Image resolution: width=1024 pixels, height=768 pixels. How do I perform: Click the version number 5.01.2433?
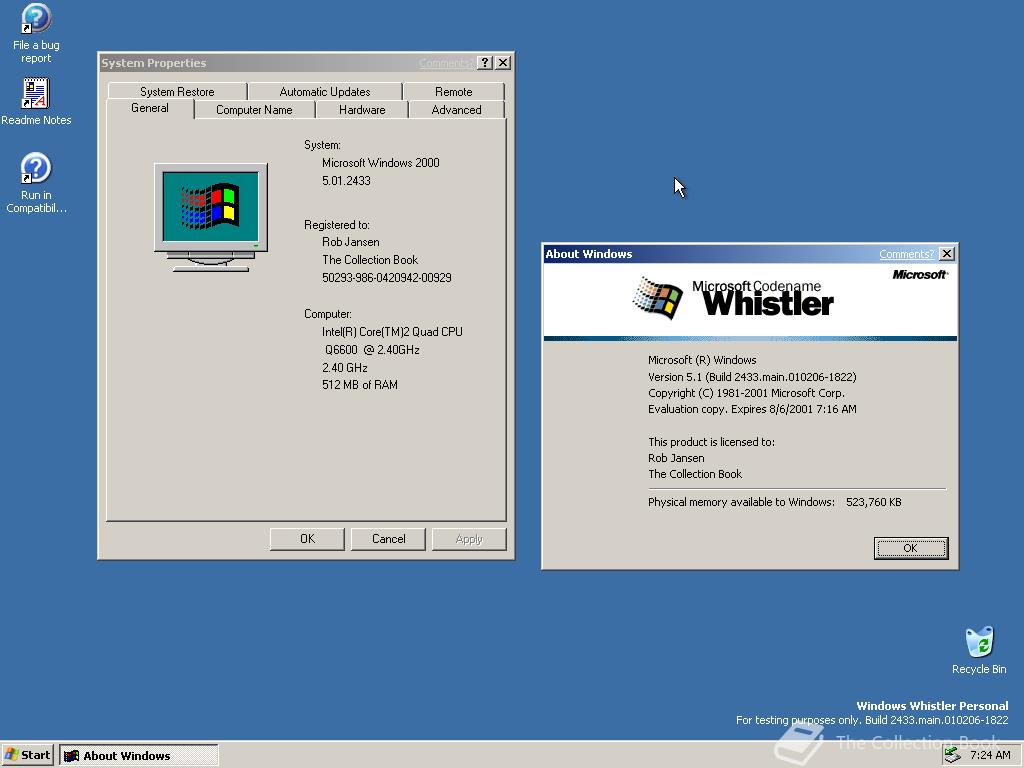(x=346, y=181)
